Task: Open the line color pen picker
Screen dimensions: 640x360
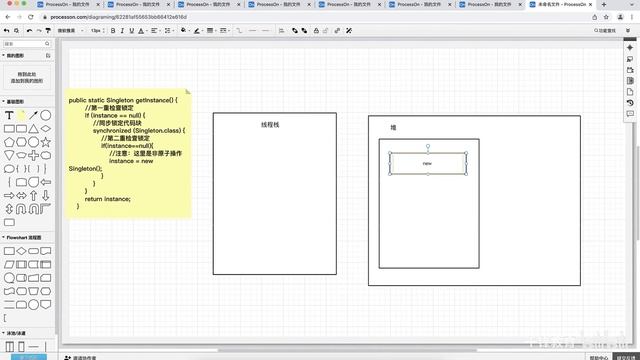Action: click(x=198, y=31)
